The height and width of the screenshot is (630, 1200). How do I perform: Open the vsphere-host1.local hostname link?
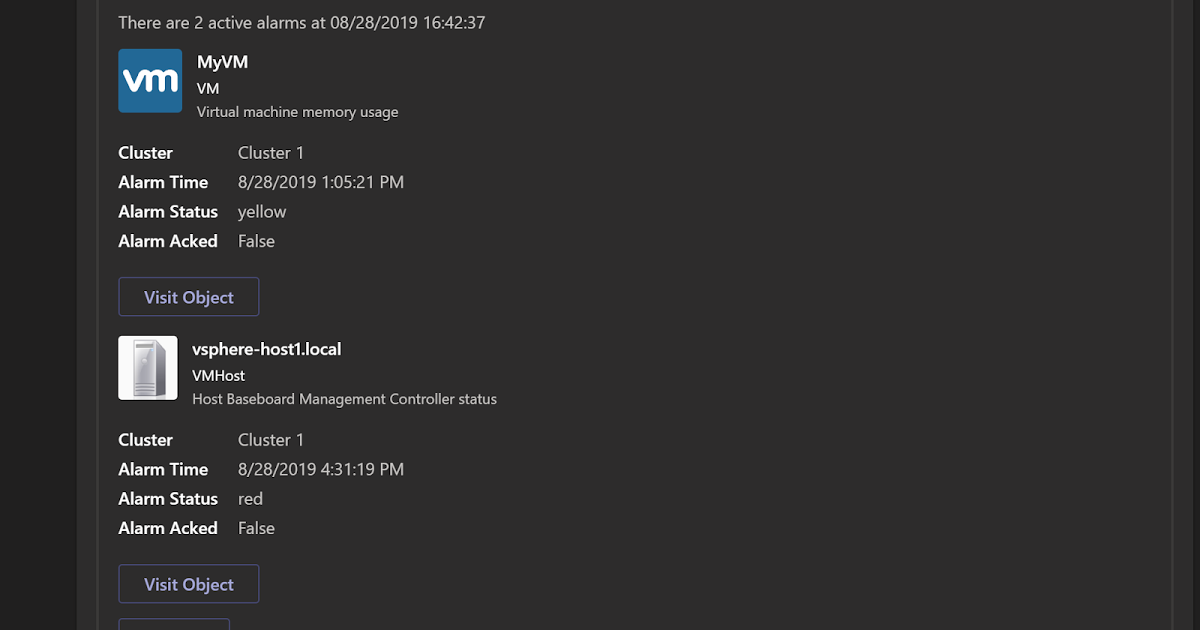(x=267, y=349)
